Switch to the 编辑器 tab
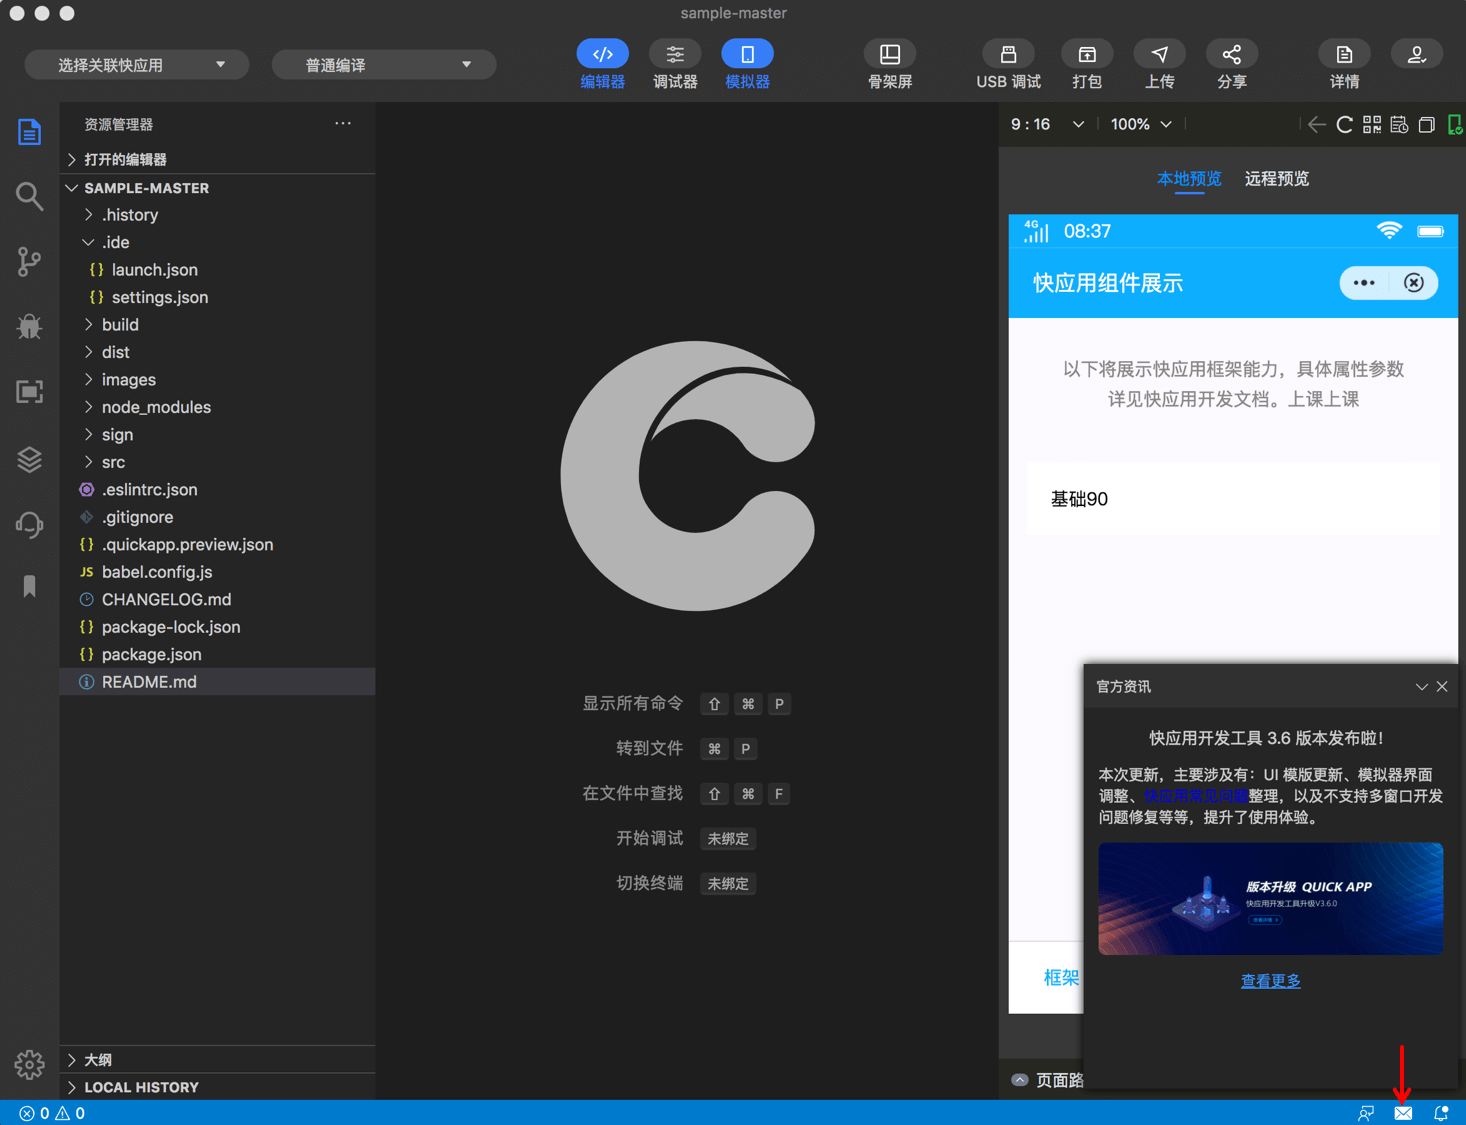This screenshot has width=1466, height=1125. point(602,63)
